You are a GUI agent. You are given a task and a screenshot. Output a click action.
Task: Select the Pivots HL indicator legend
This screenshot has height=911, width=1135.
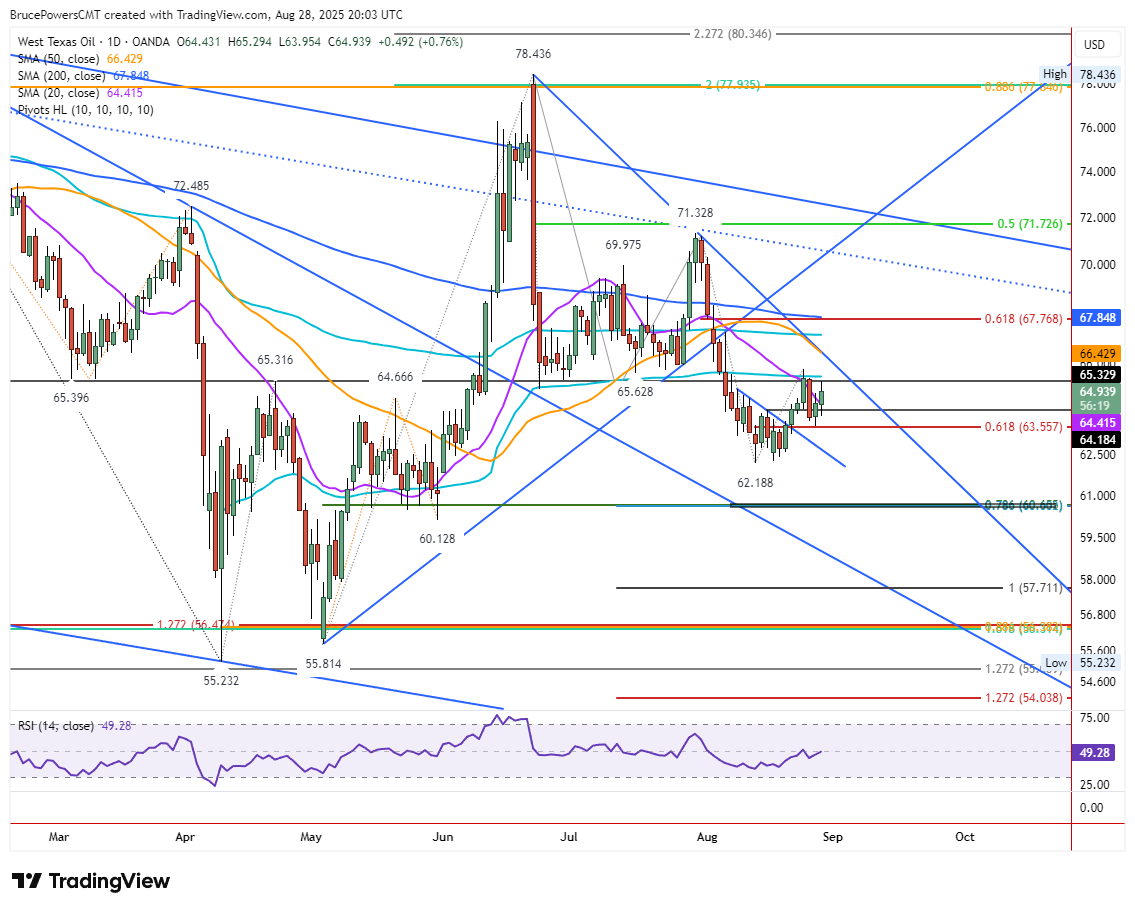tap(85, 110)
